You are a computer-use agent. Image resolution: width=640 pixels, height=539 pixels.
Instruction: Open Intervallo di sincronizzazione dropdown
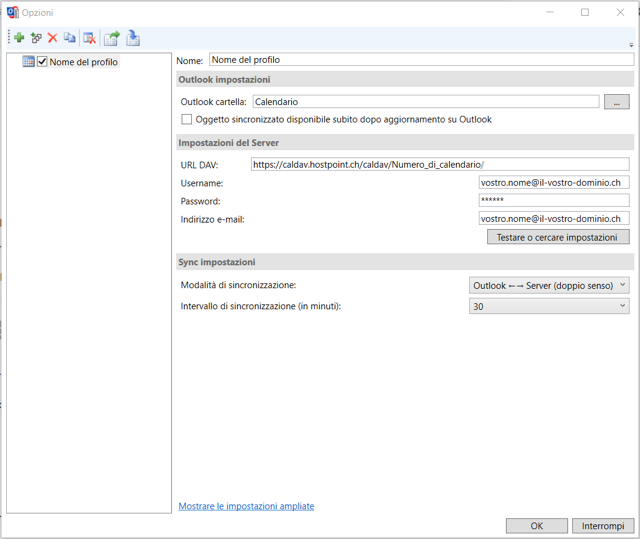pos(549,306)
